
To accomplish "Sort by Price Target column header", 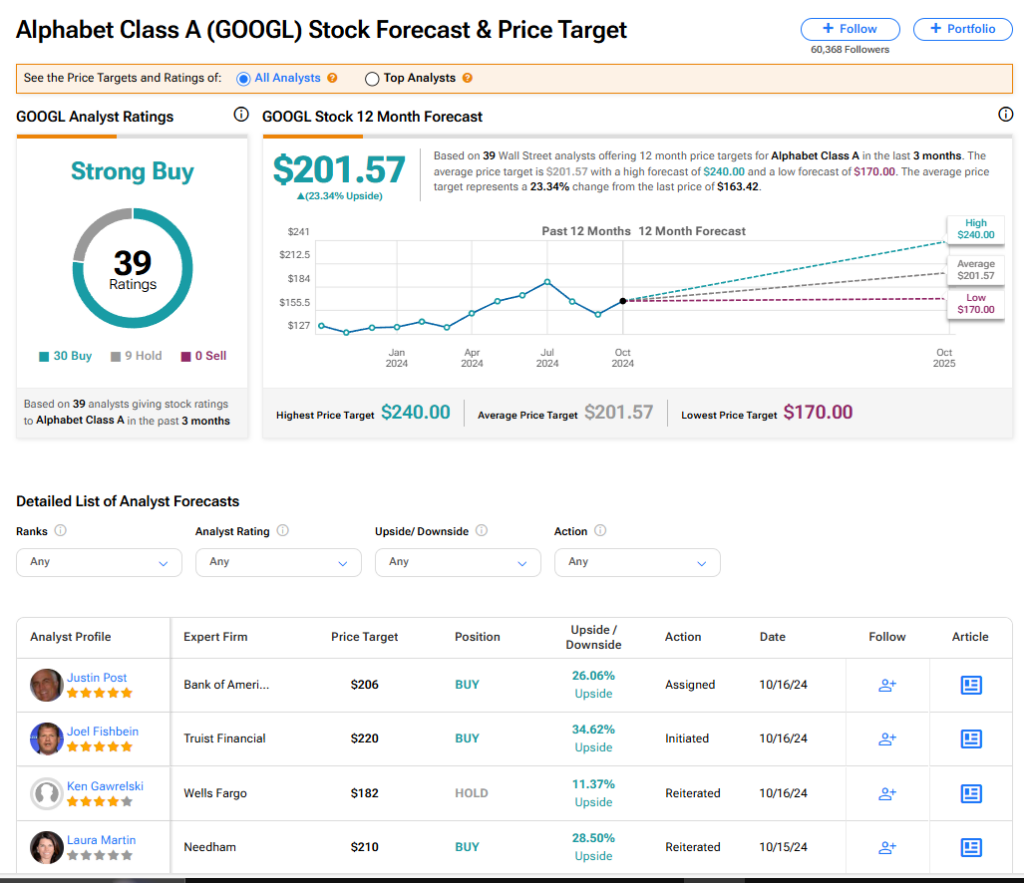I will 364,637.
